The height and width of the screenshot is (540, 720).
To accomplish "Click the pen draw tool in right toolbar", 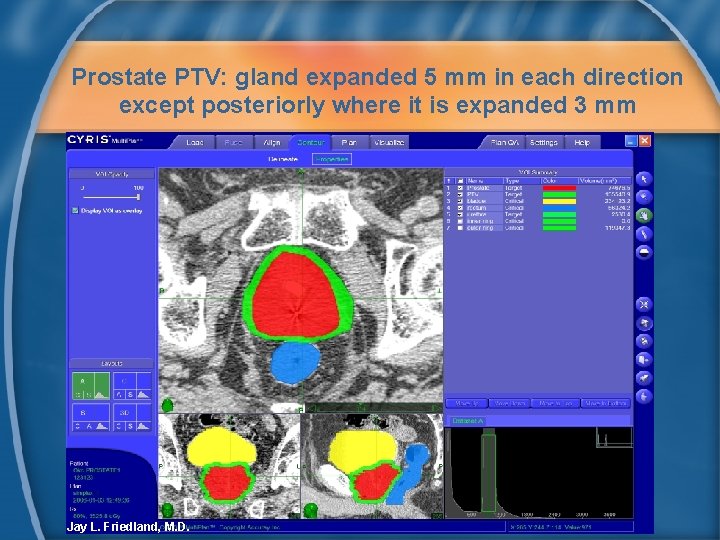I will (x=644, y=234).
